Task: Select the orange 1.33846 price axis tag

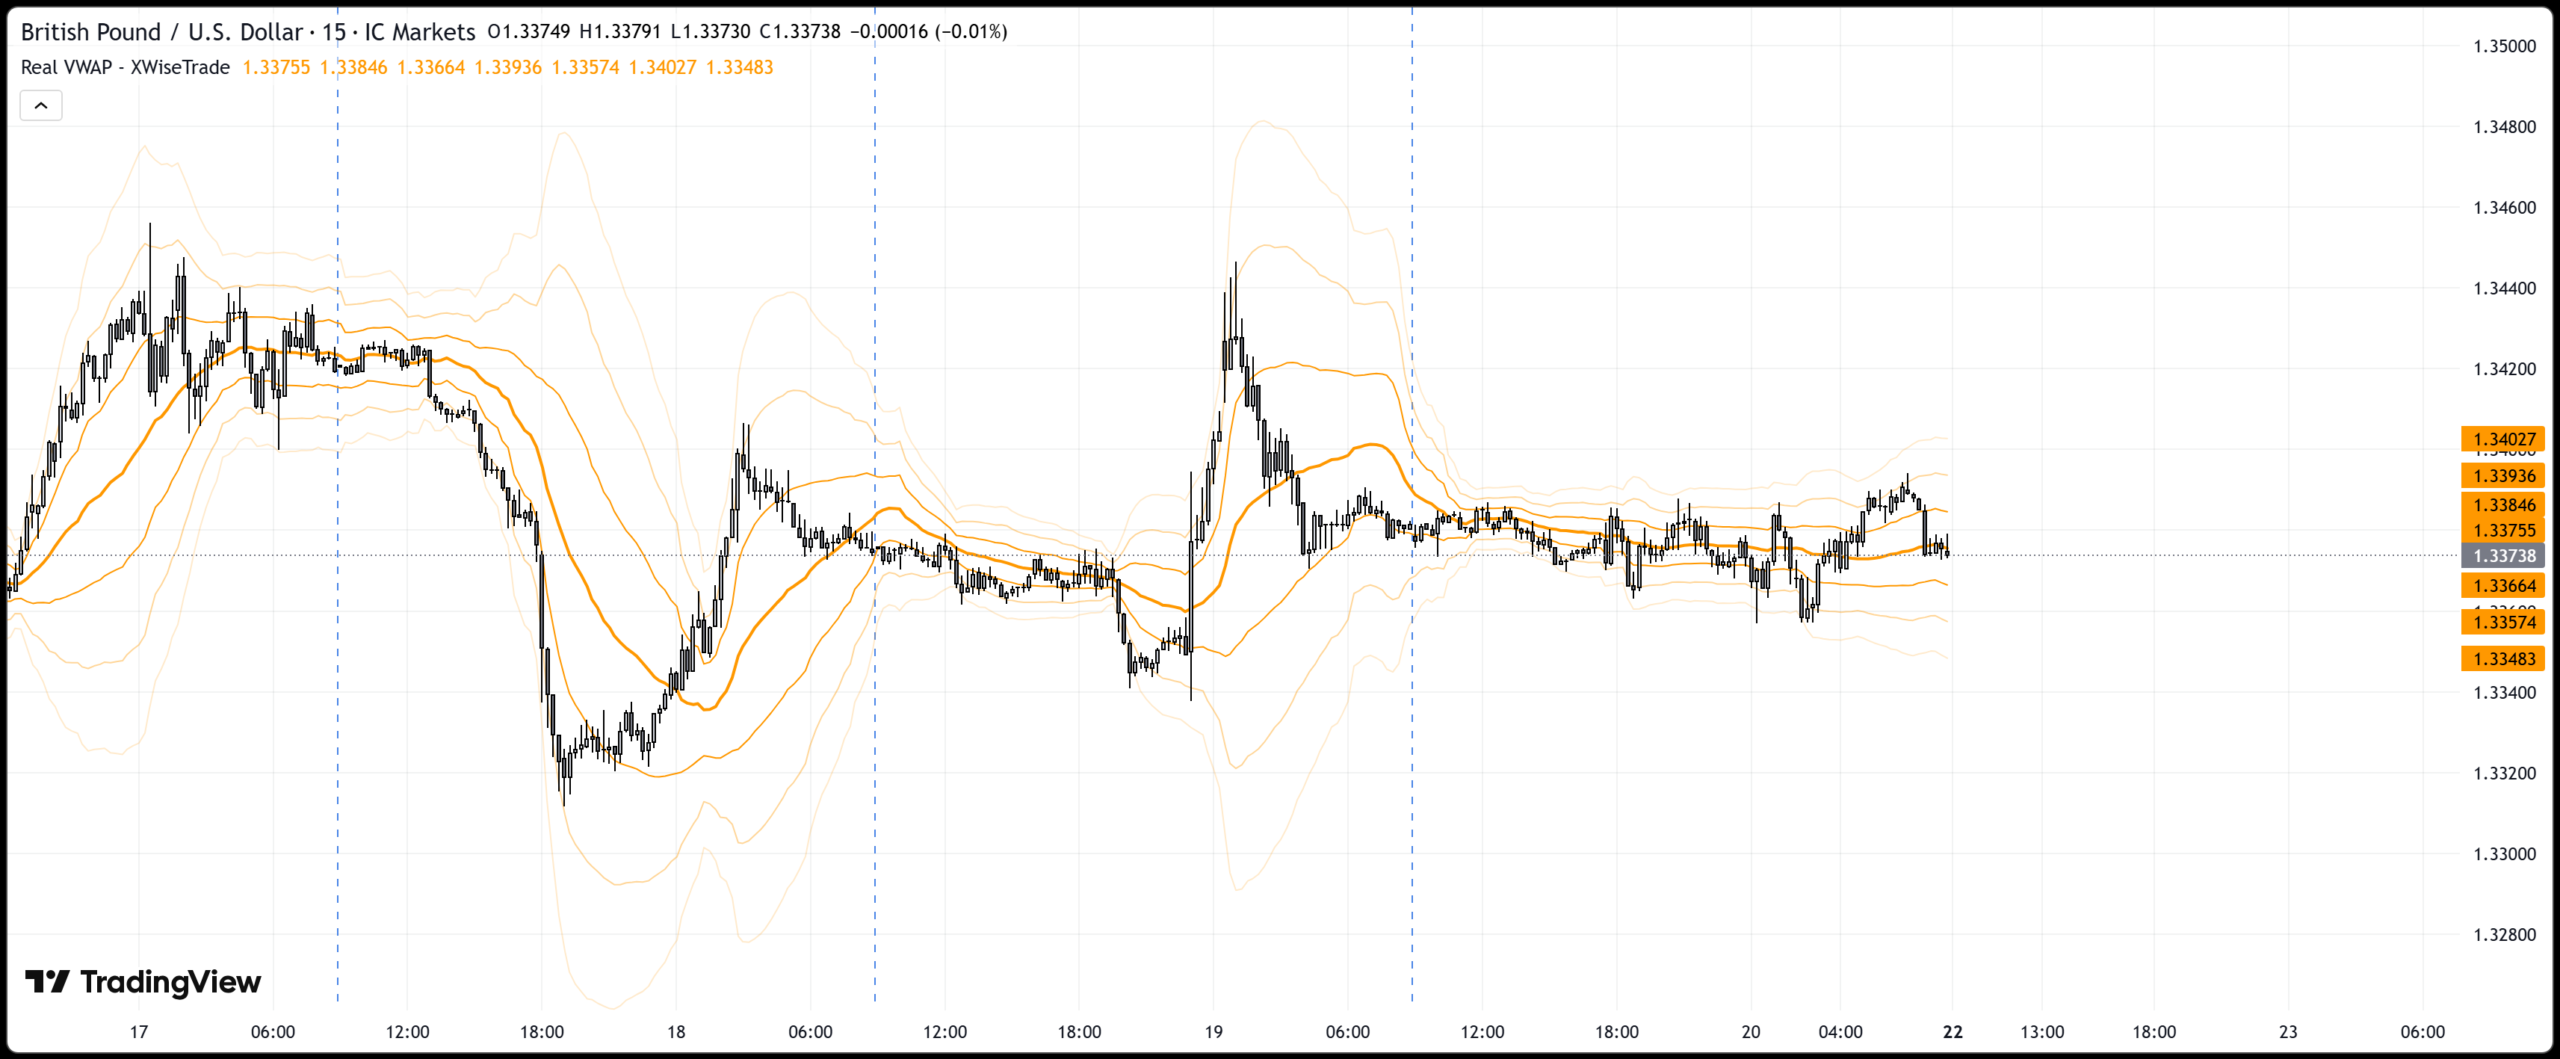Action: tap(2503, 505)
